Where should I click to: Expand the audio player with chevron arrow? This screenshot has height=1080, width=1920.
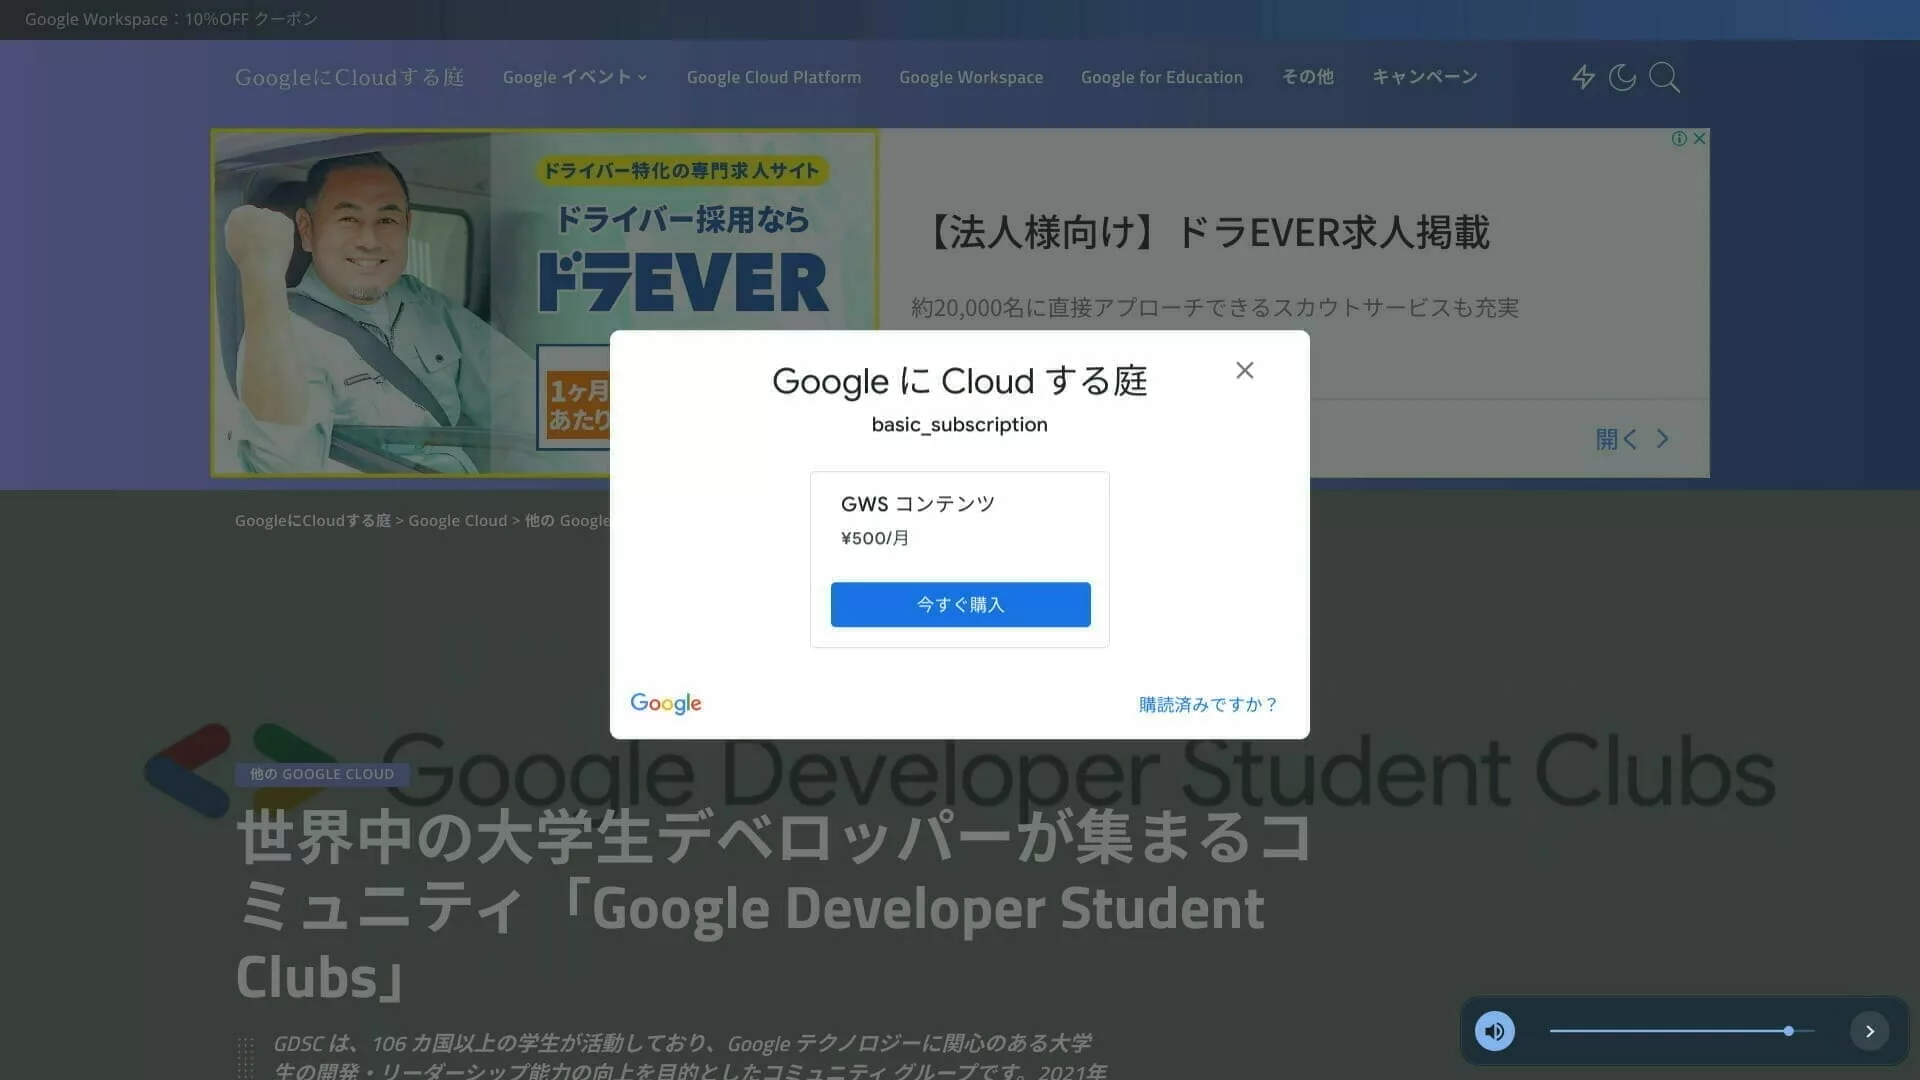(x=1869, y=1031)
